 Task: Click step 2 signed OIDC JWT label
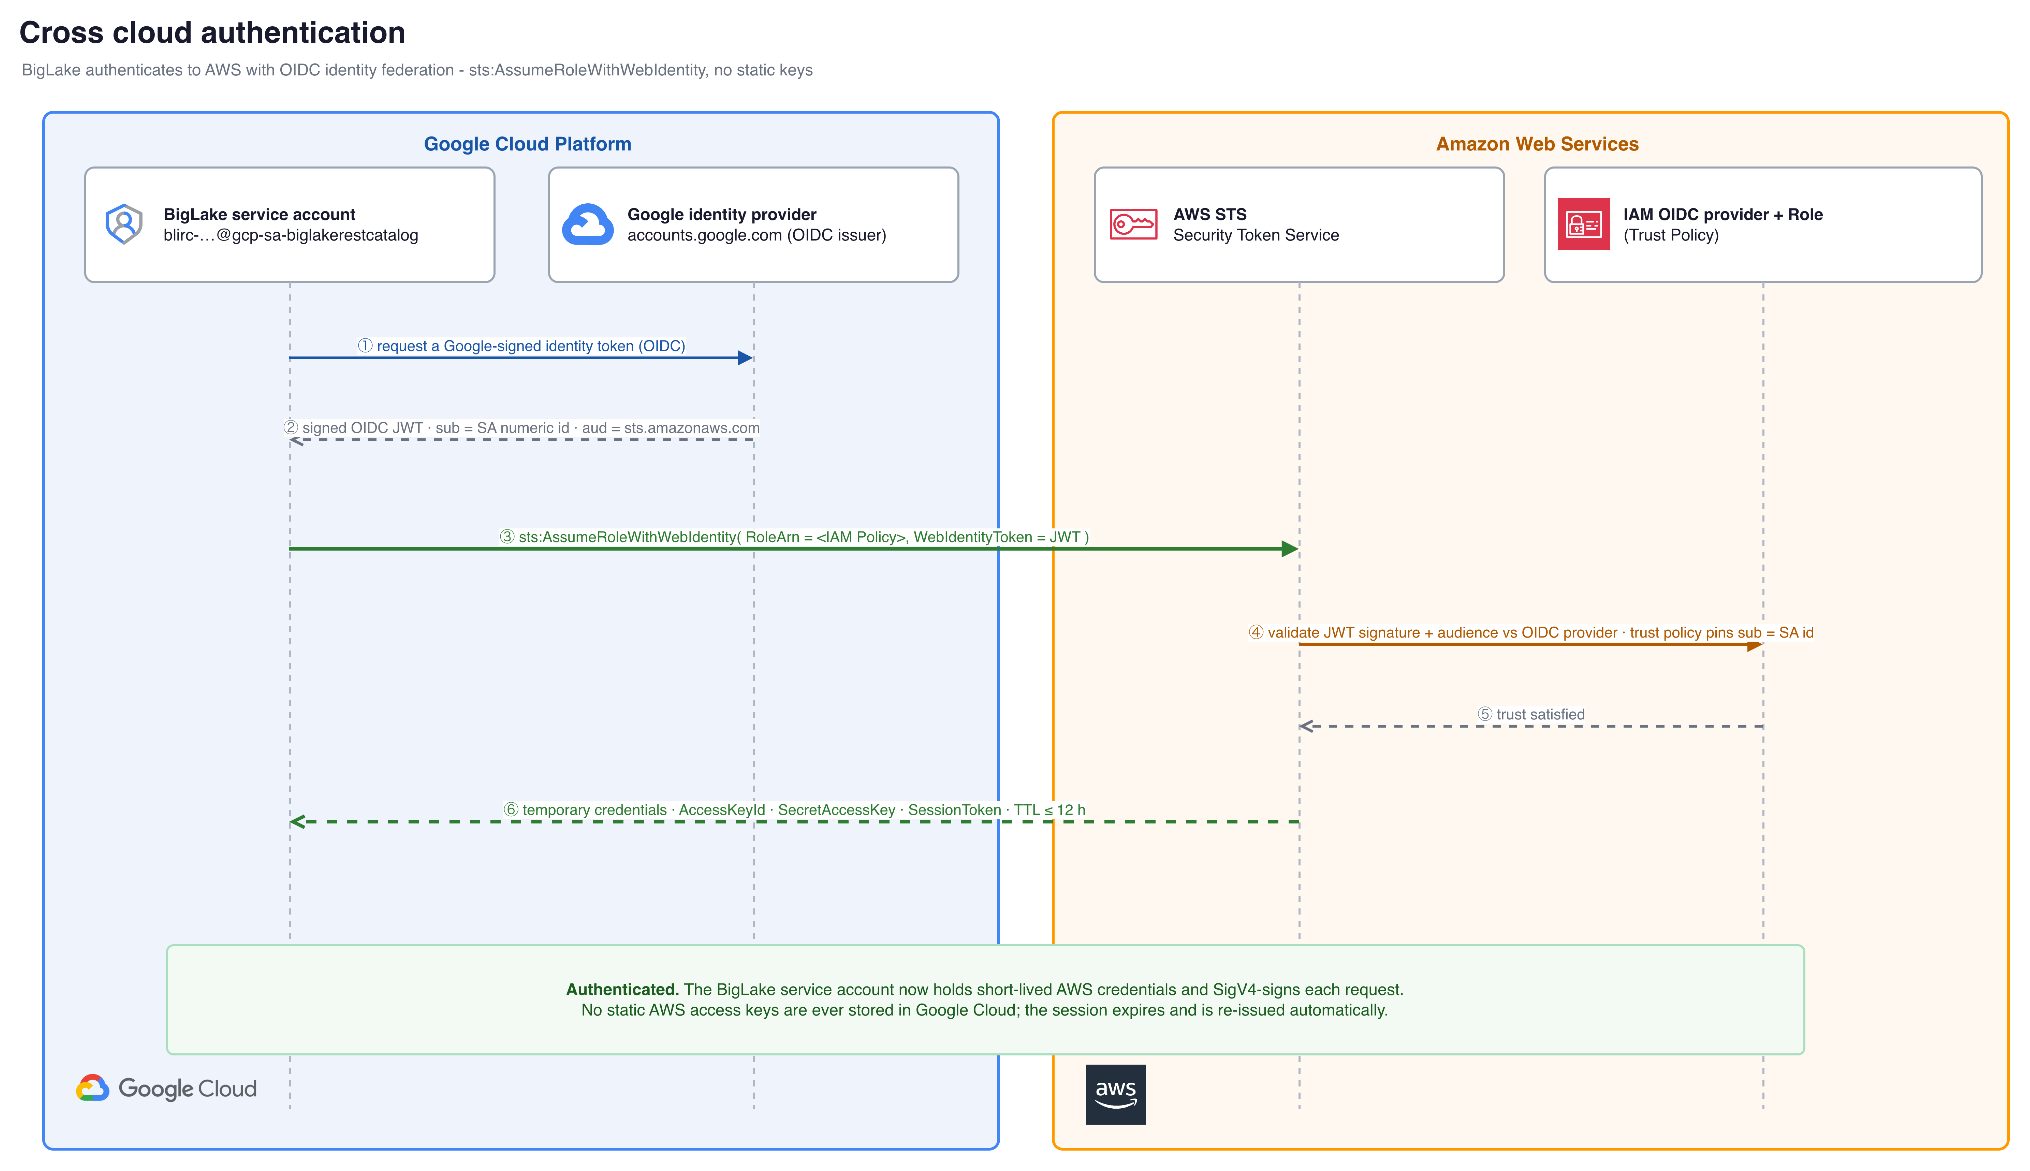click(522, 428)
